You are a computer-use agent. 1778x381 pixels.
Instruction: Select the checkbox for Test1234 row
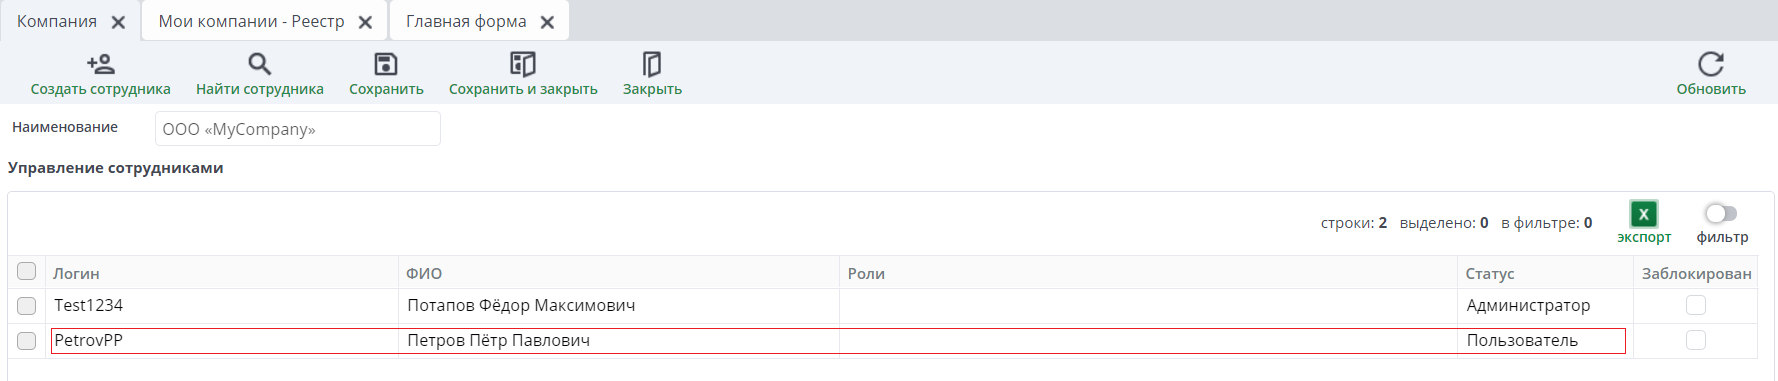(x=27, y=306)
